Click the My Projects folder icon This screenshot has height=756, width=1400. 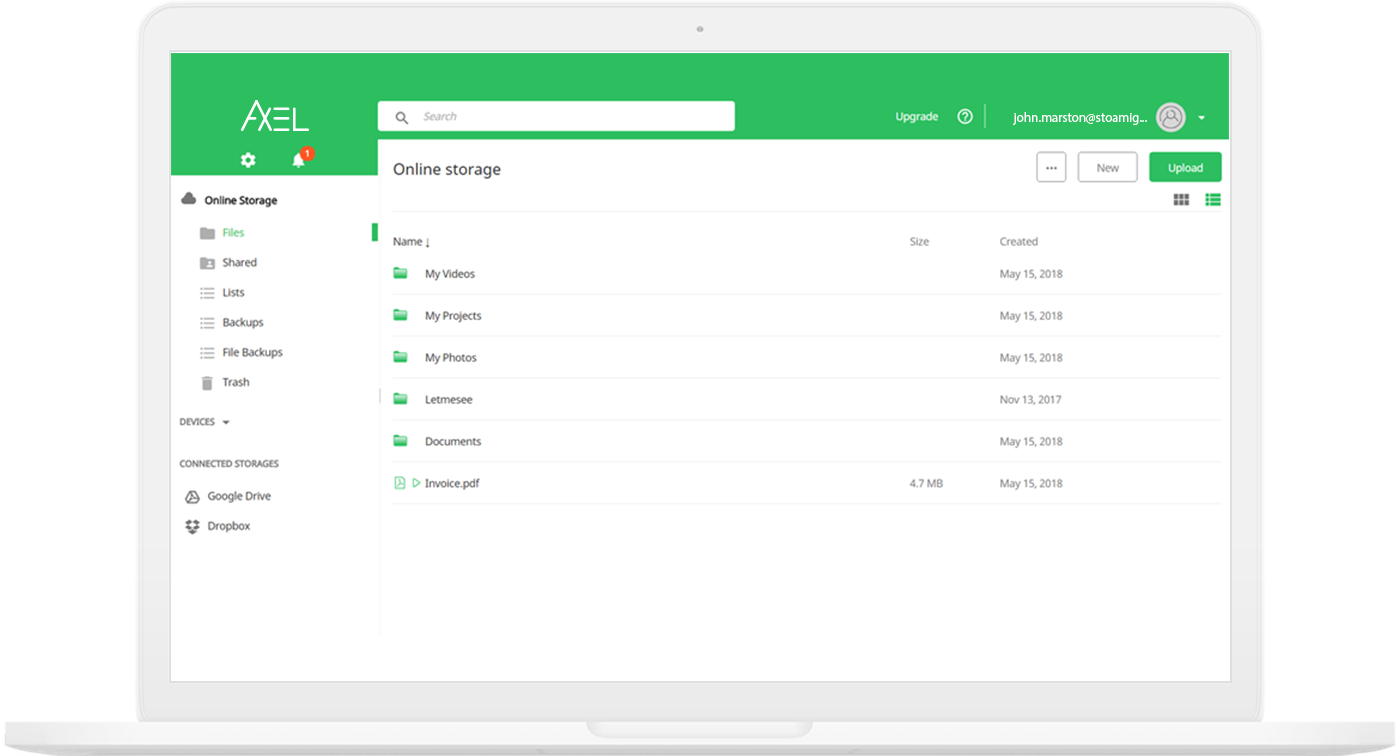coord(401,315)
